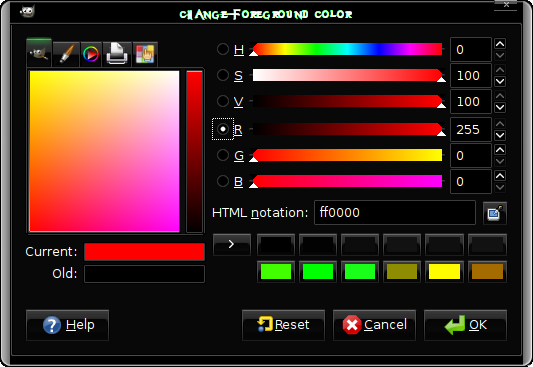Click the Red channel slider

coord(347,129)
